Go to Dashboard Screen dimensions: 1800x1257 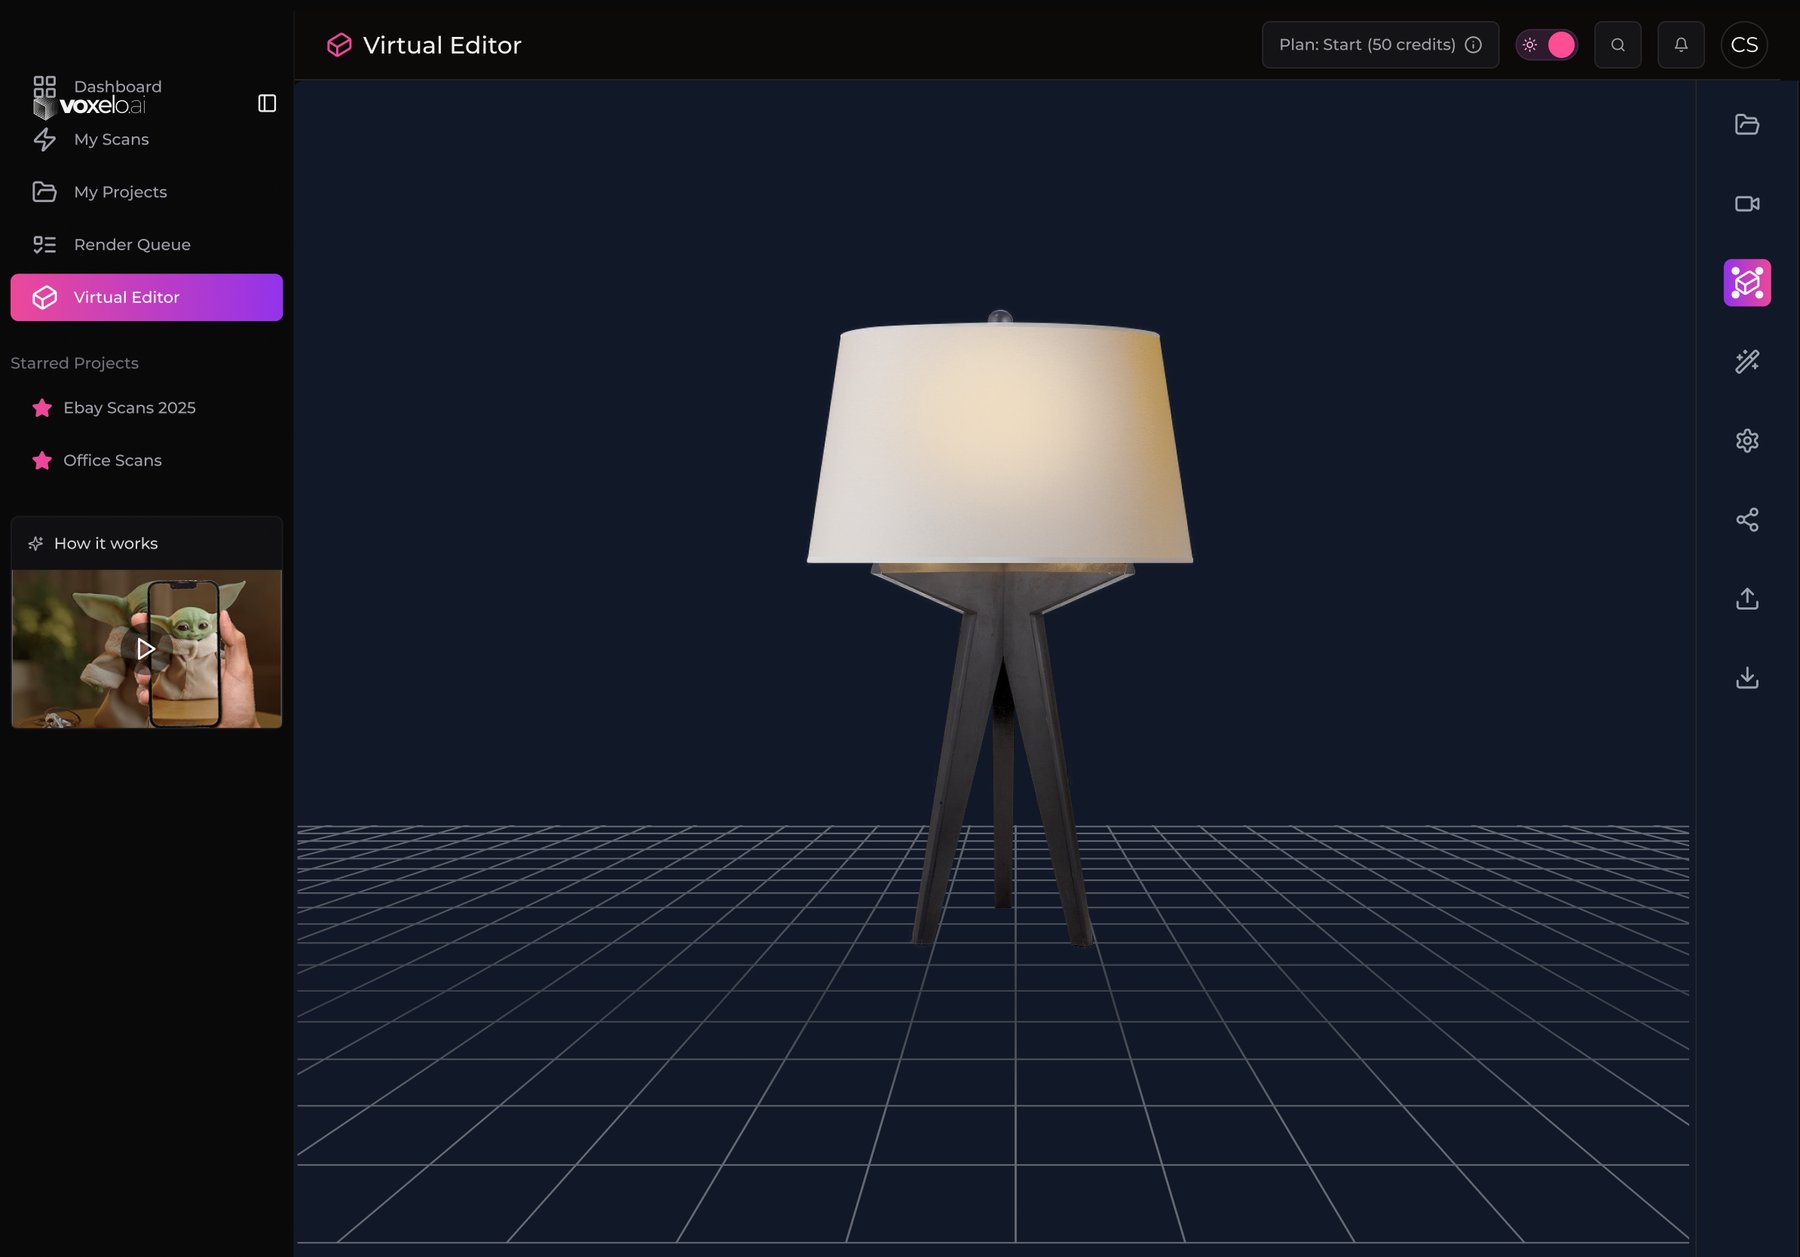(117, 86)
